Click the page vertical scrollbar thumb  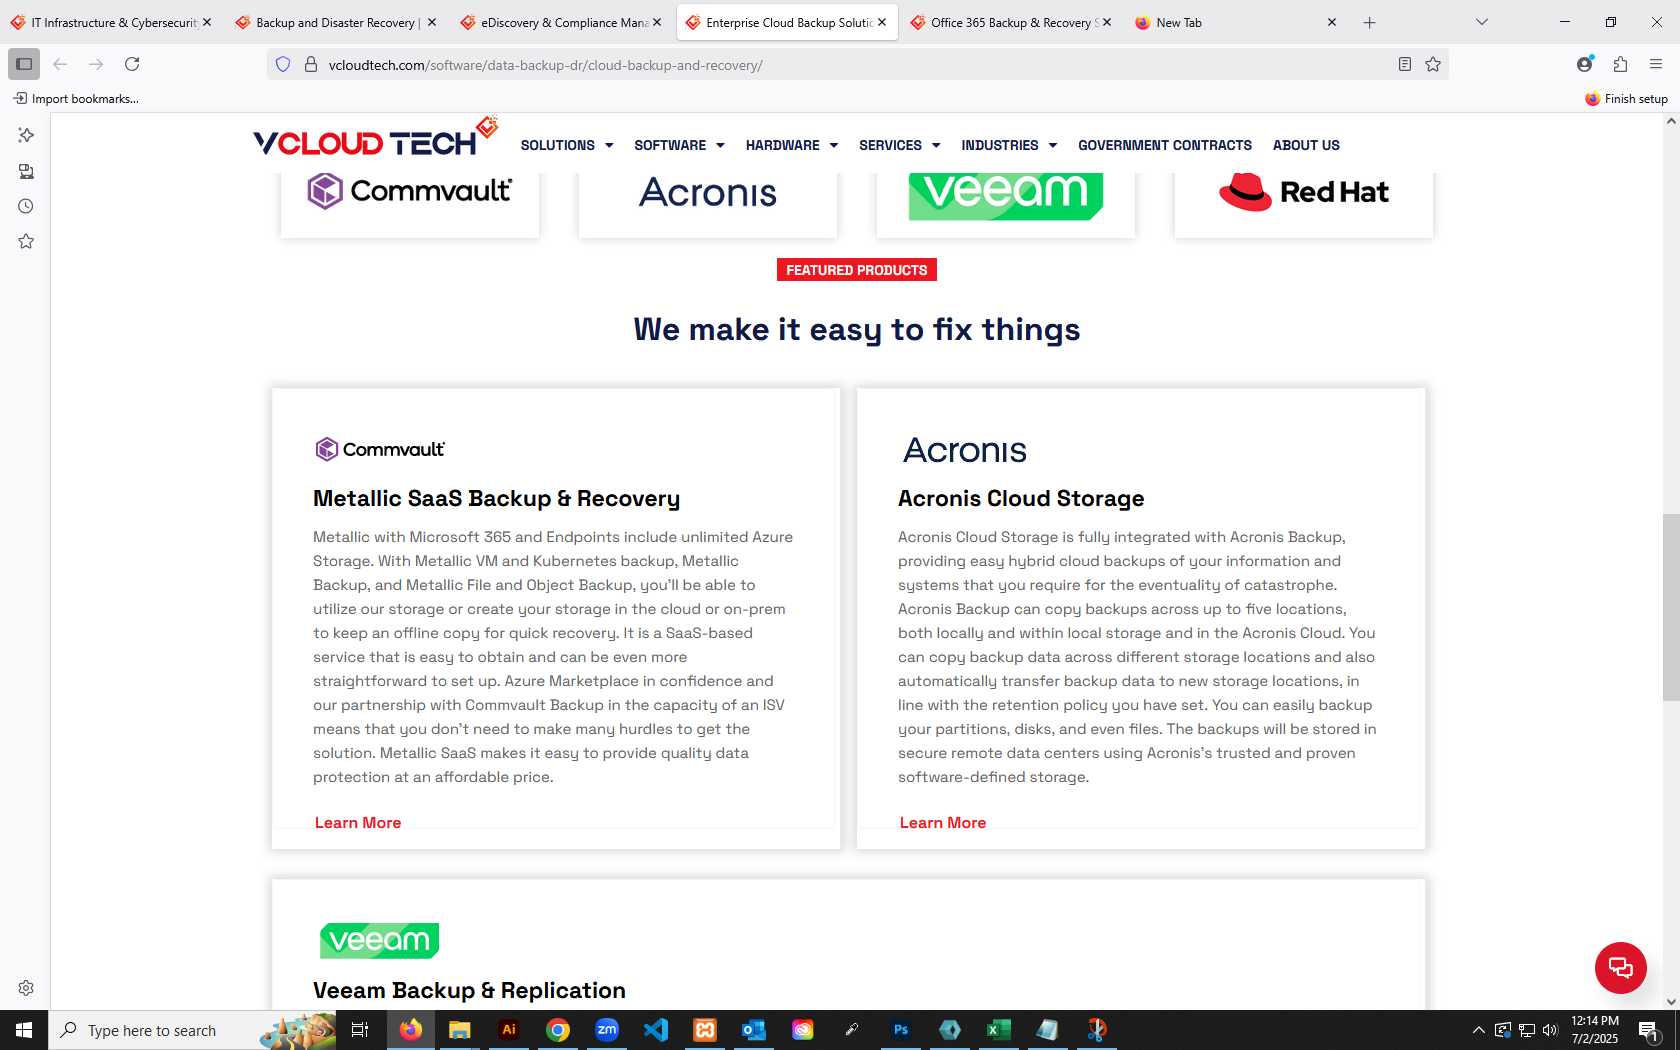1671,607
